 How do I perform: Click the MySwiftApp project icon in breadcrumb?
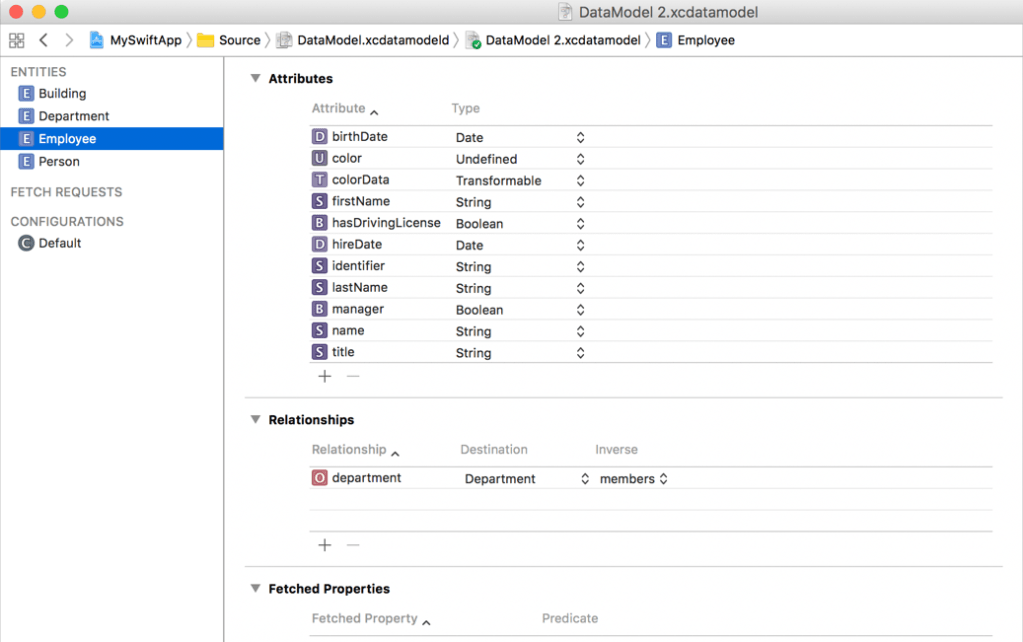pyautogui.click(x=97, y=40)
